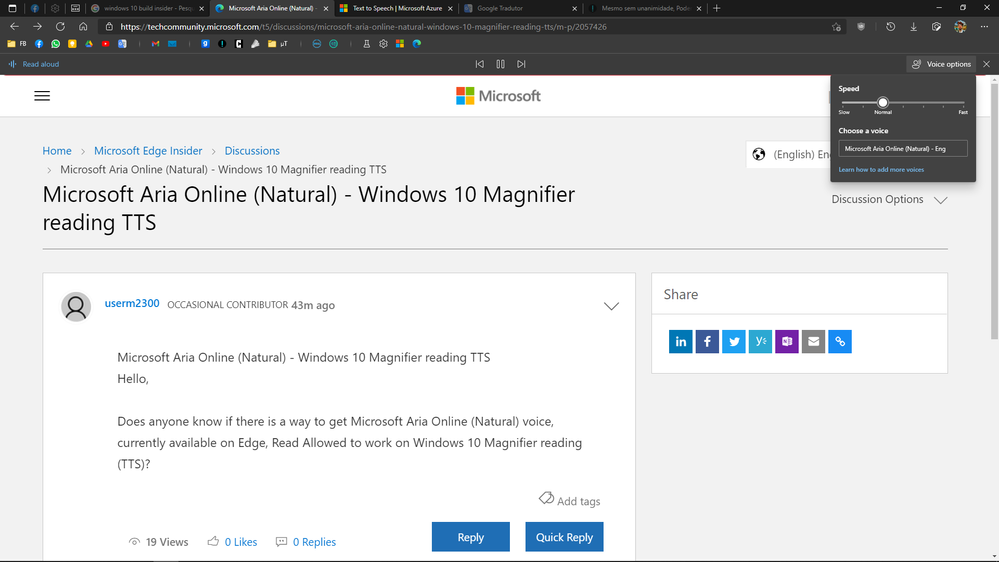Open the hamburger navigation menu
999x562 pixels.
42,96
